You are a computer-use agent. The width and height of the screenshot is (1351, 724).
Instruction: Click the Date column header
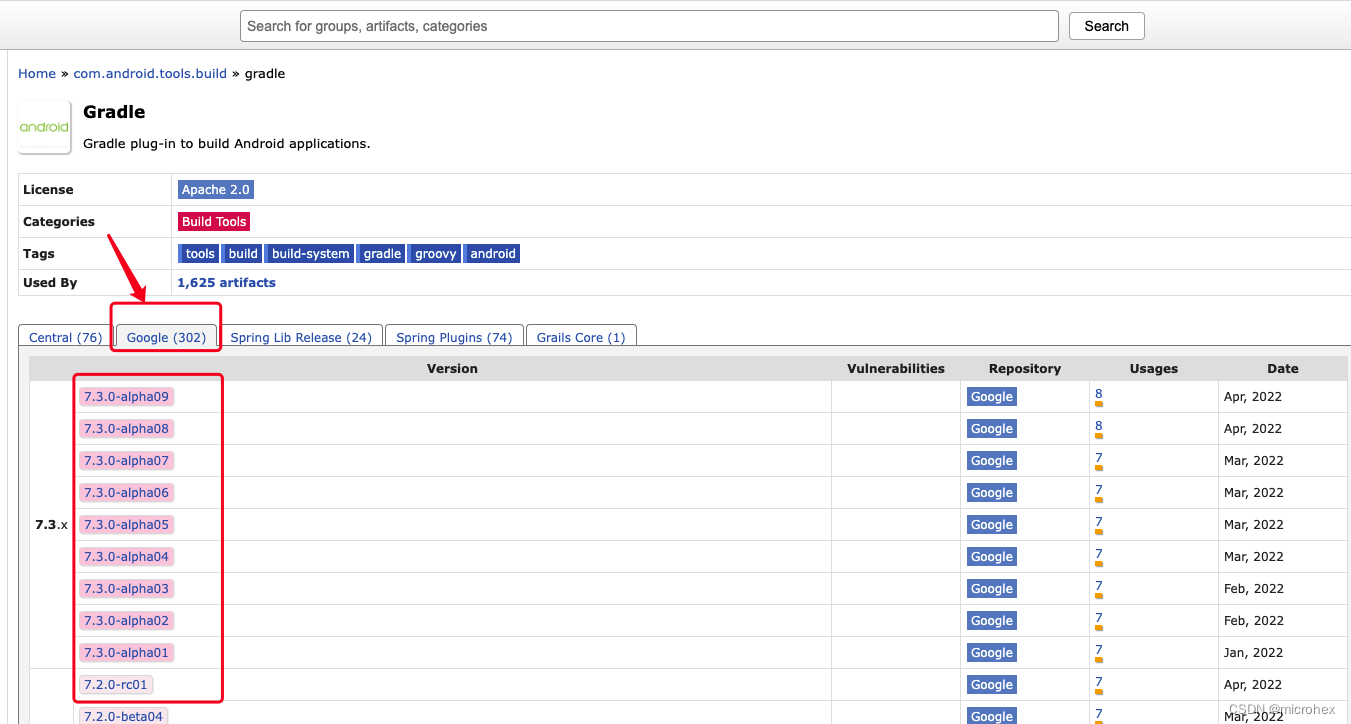tap(1282, 369)
